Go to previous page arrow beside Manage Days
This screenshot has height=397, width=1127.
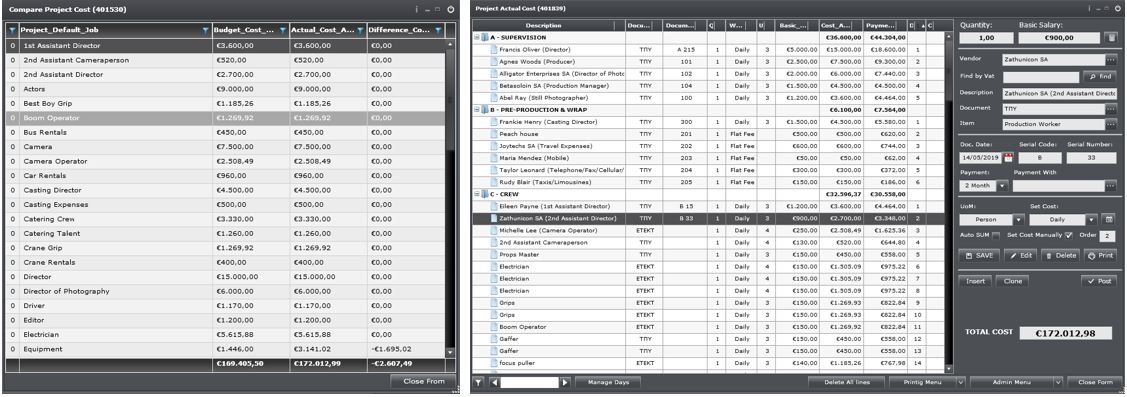(x=494, y=382)
